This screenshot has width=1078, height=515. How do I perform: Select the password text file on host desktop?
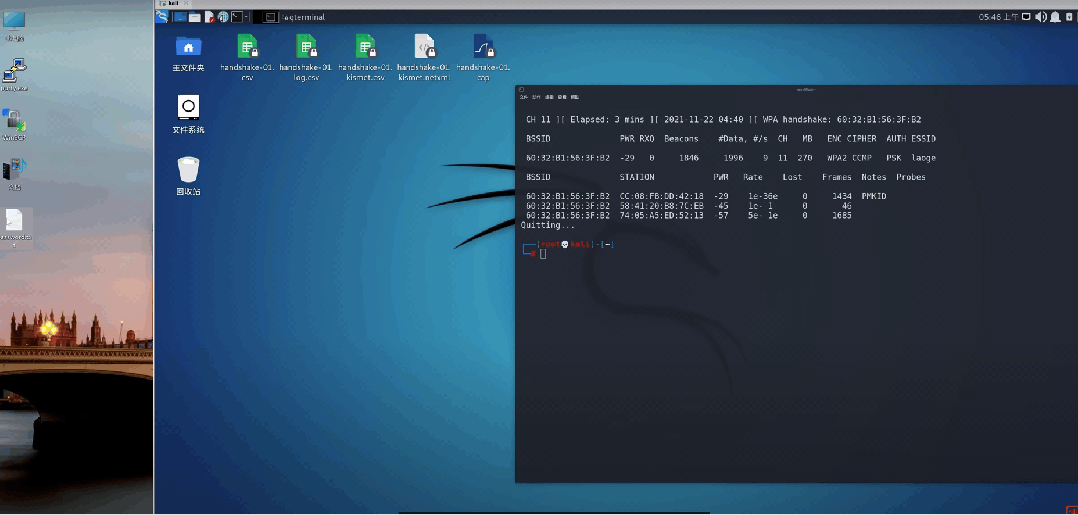16,228
